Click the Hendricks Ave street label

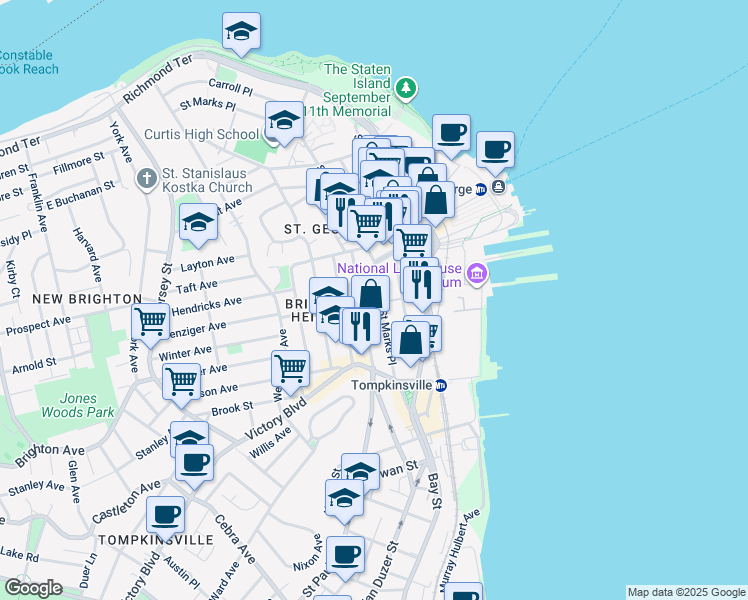(207, 306)
